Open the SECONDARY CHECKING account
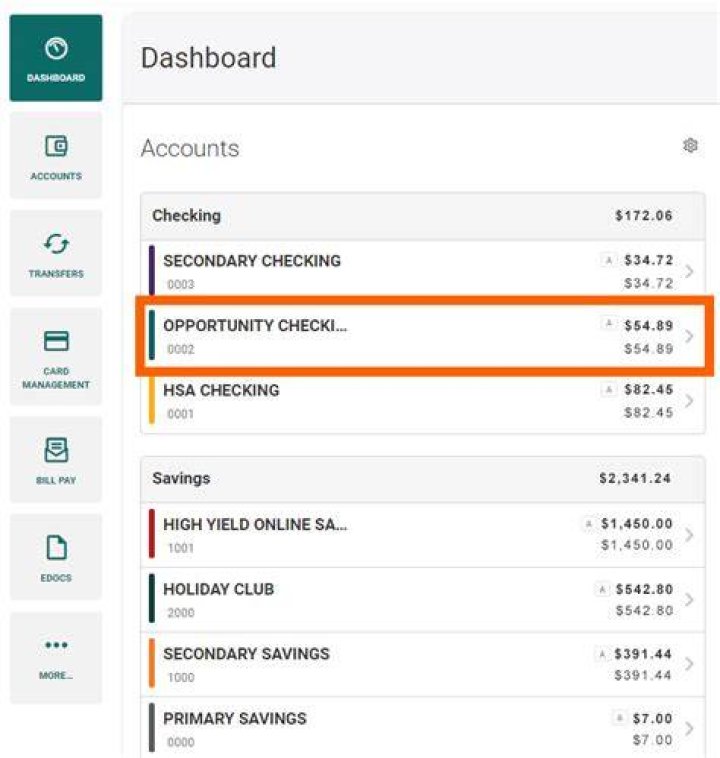Image resolution: width=720 pixels, height=758 pixels. click(x=423, y=271)
